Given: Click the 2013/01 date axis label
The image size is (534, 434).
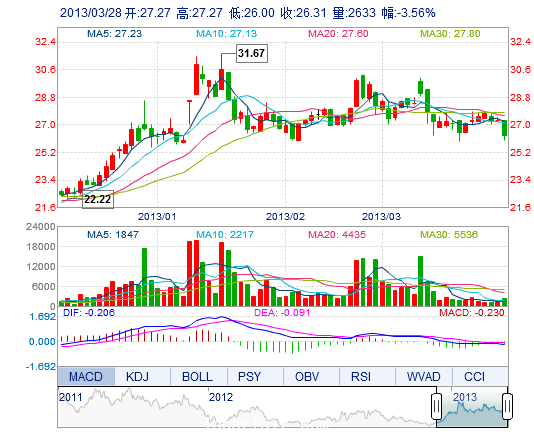Looking at the screenshot, I should click(x=157, y=216).
